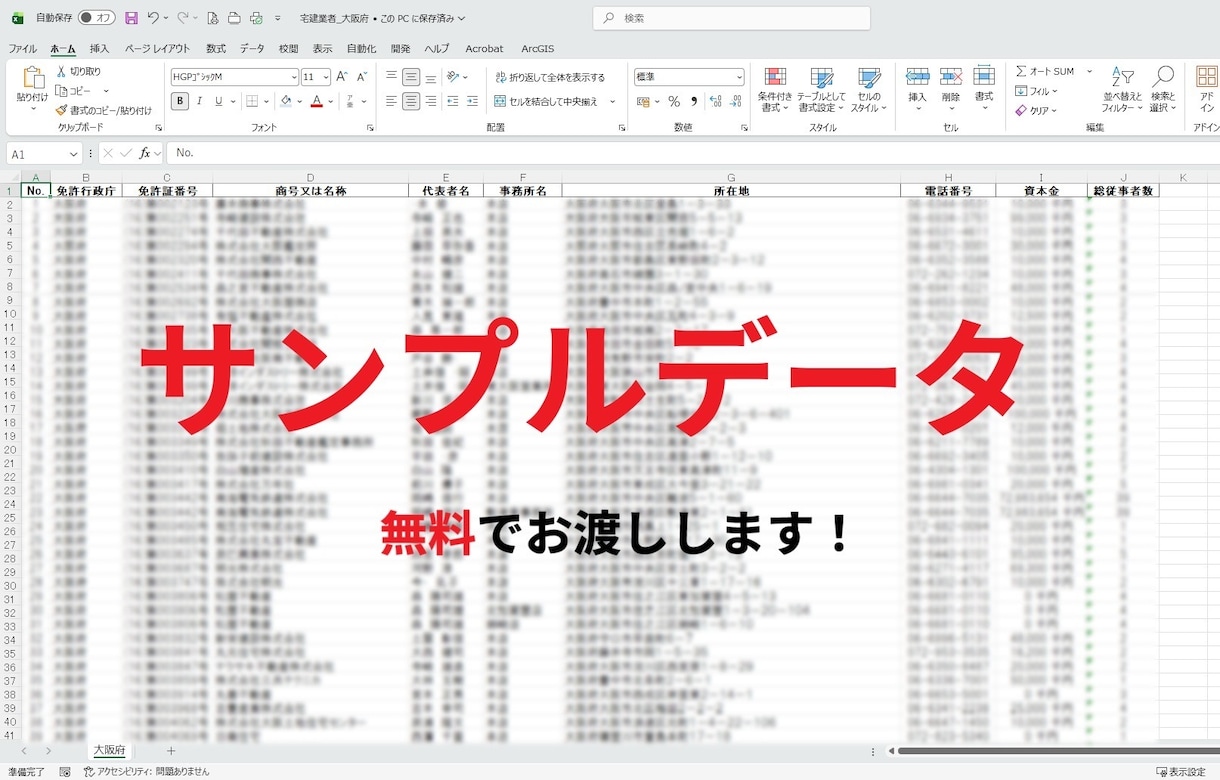
Task: Click the fill color paint bucket
Action: tap(285, 101)
